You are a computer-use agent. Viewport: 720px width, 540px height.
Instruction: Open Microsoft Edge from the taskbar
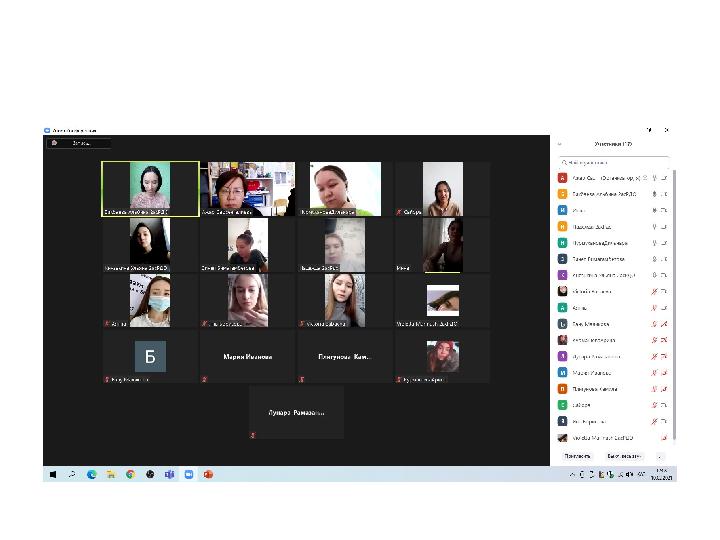tap(92, 474)
